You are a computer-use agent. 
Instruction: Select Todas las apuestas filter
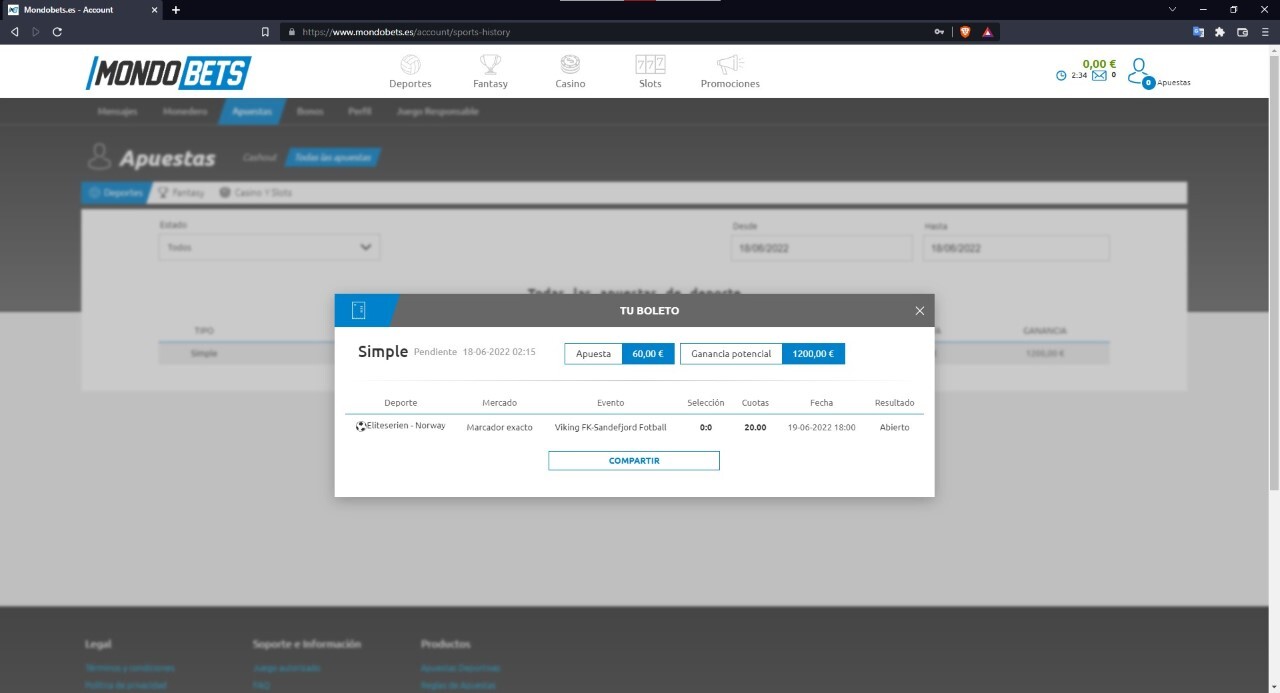click(x=334, y=158)
